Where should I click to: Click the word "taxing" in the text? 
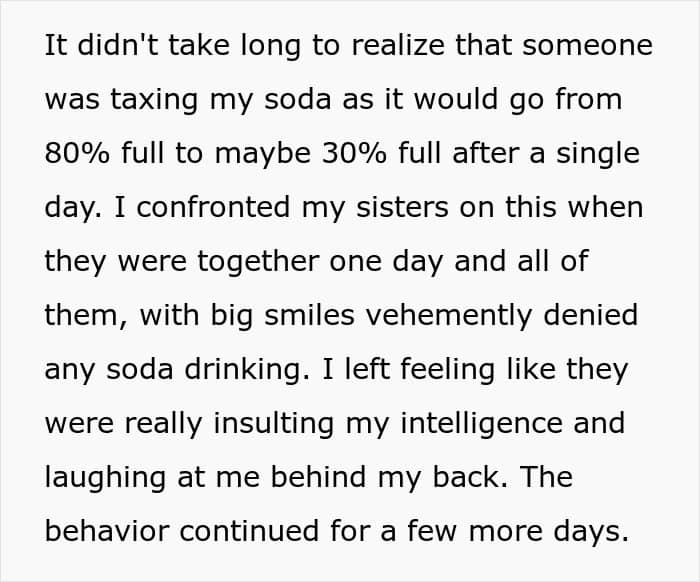154,101
